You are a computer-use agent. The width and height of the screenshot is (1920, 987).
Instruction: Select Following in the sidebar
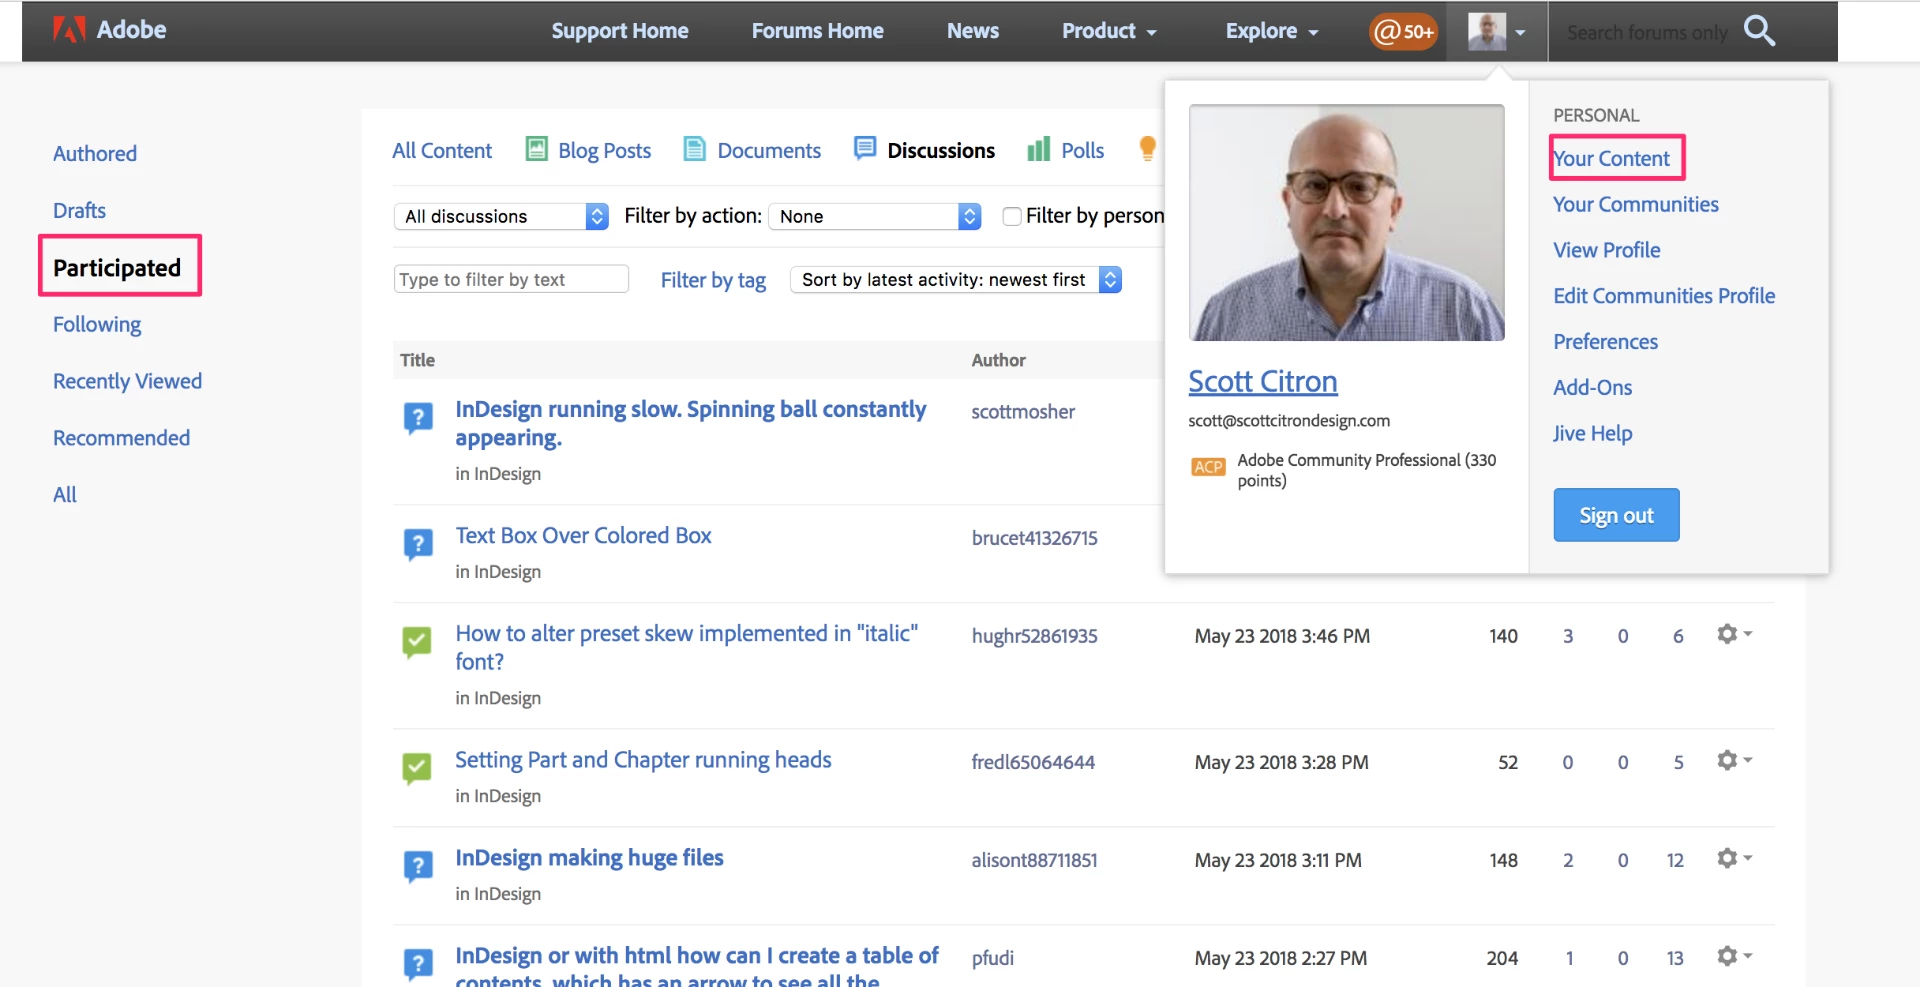97,325
